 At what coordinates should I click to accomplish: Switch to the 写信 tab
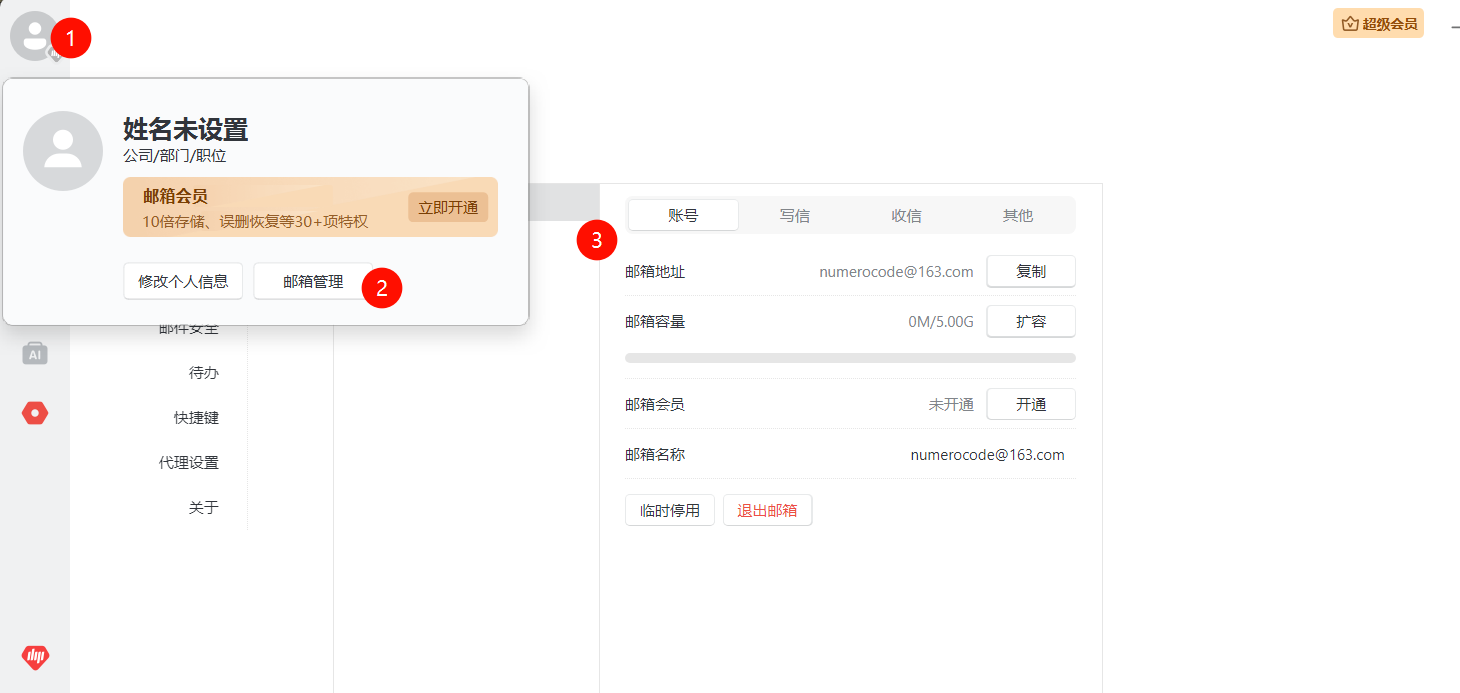(x=795, y=215)
